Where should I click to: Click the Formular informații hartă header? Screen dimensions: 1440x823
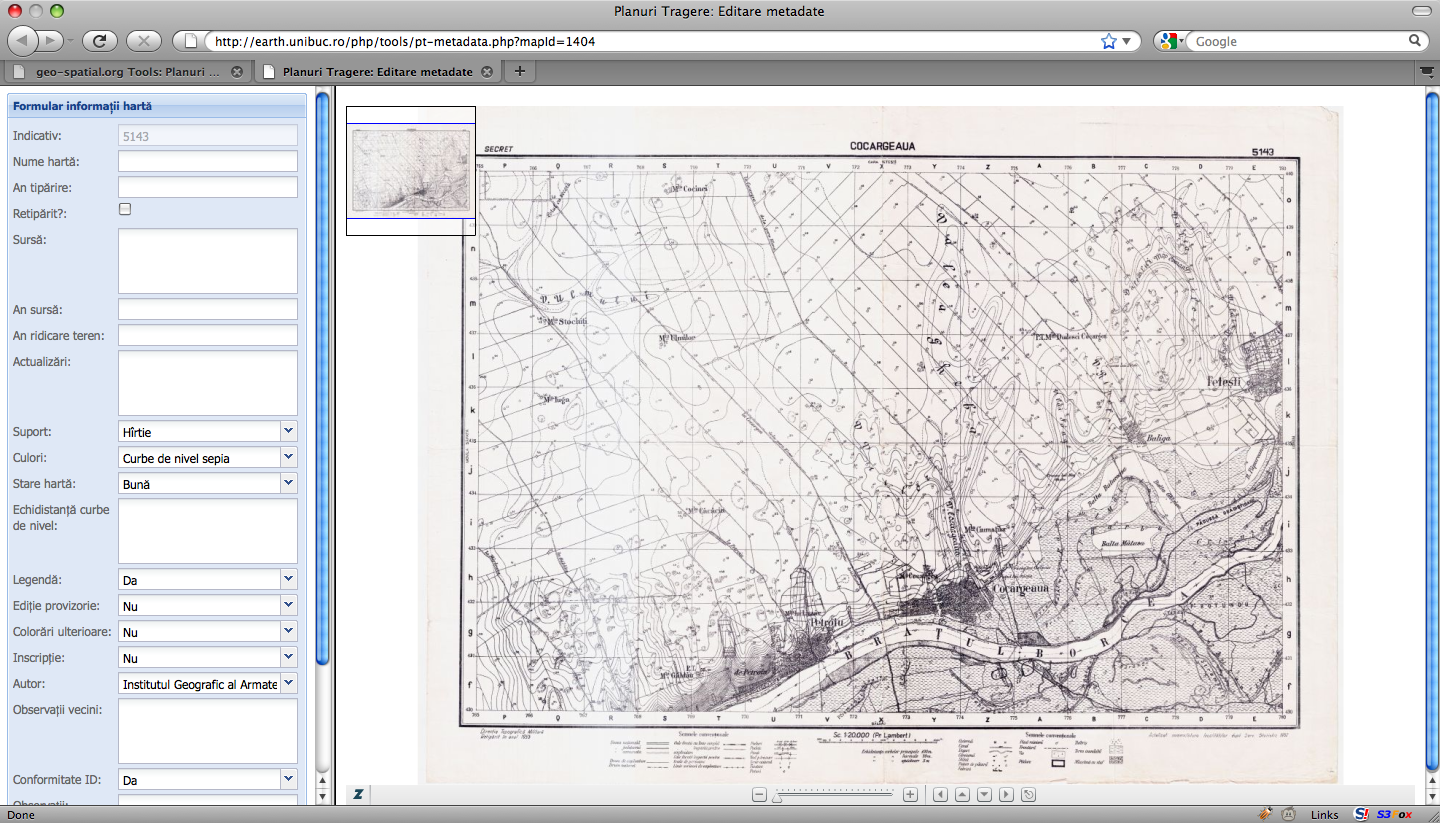click(157, 106)
